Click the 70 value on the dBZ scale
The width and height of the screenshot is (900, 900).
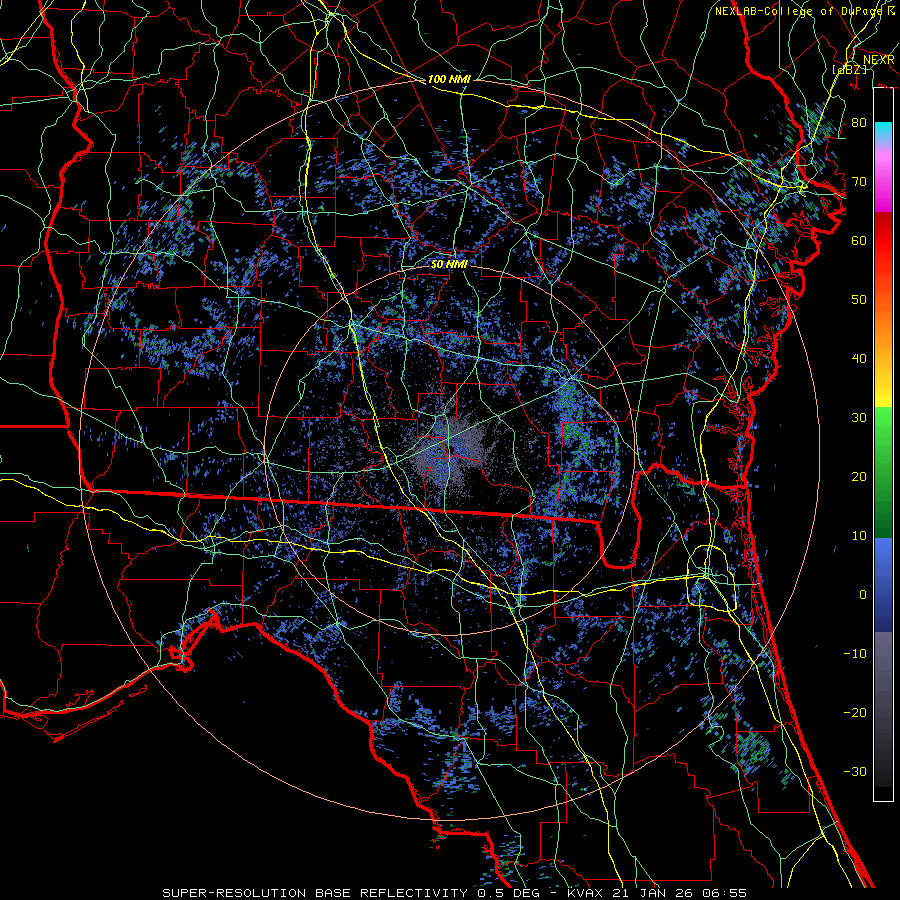tap(859, 181)
